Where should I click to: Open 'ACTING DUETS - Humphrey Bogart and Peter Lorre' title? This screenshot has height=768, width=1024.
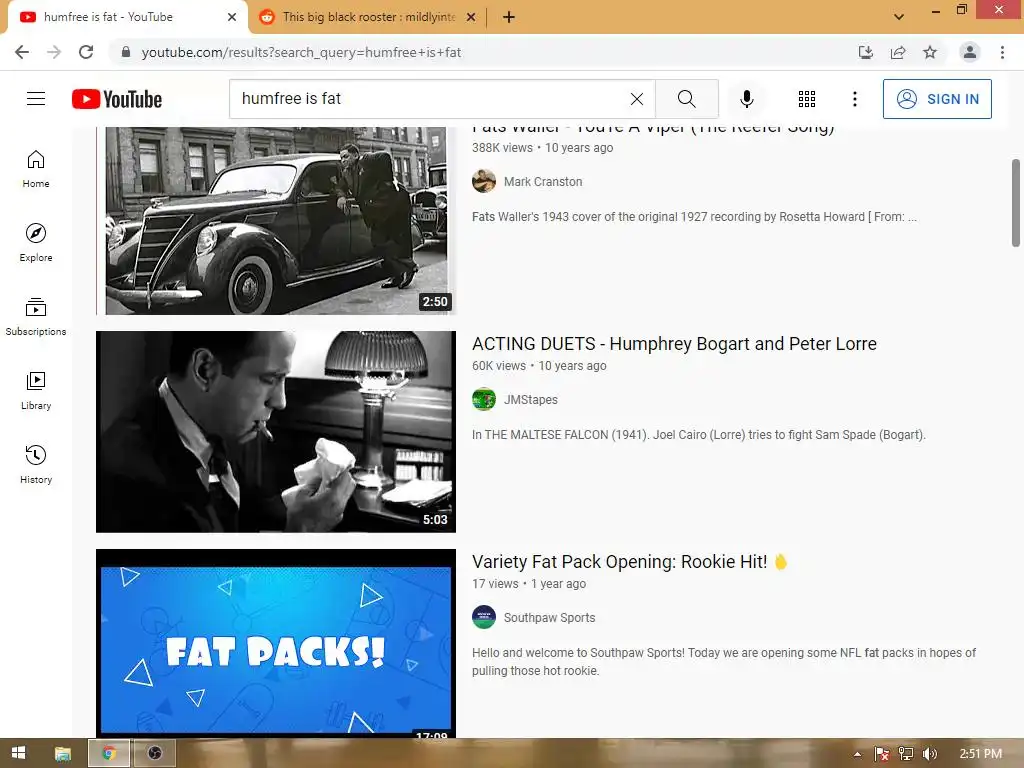(675, 344)
